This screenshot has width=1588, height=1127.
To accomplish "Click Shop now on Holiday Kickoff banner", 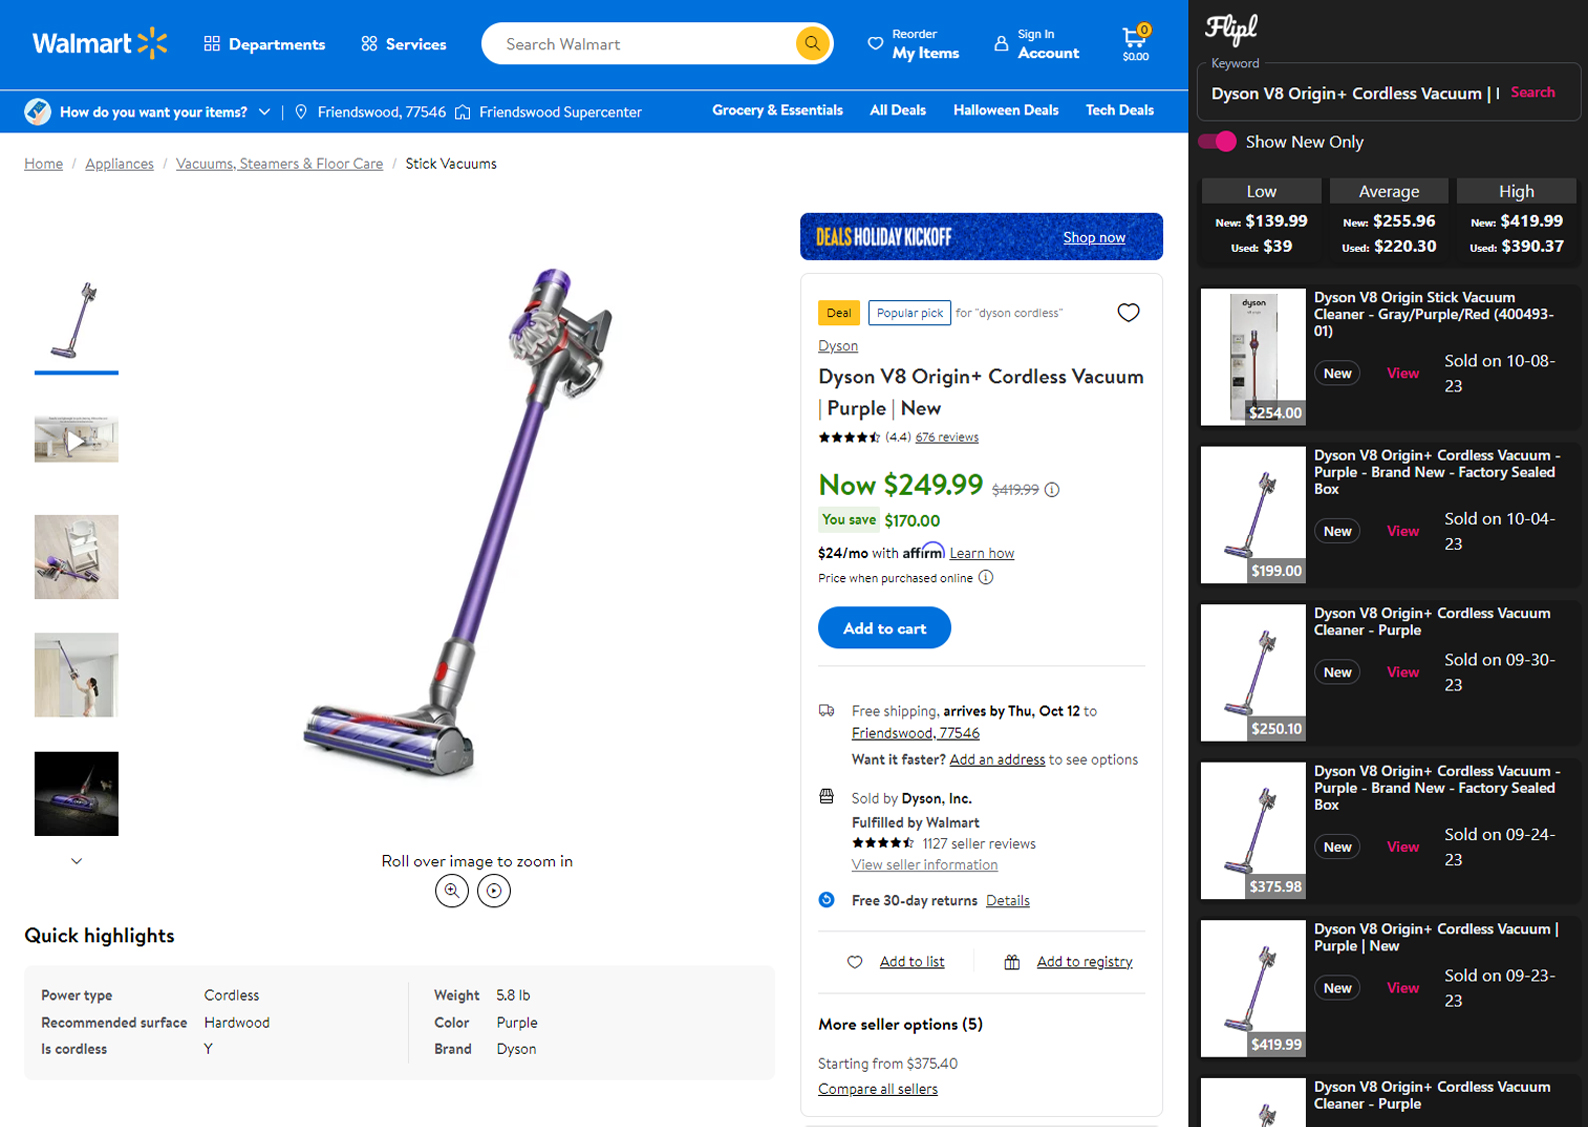I will coord(1094,237).
